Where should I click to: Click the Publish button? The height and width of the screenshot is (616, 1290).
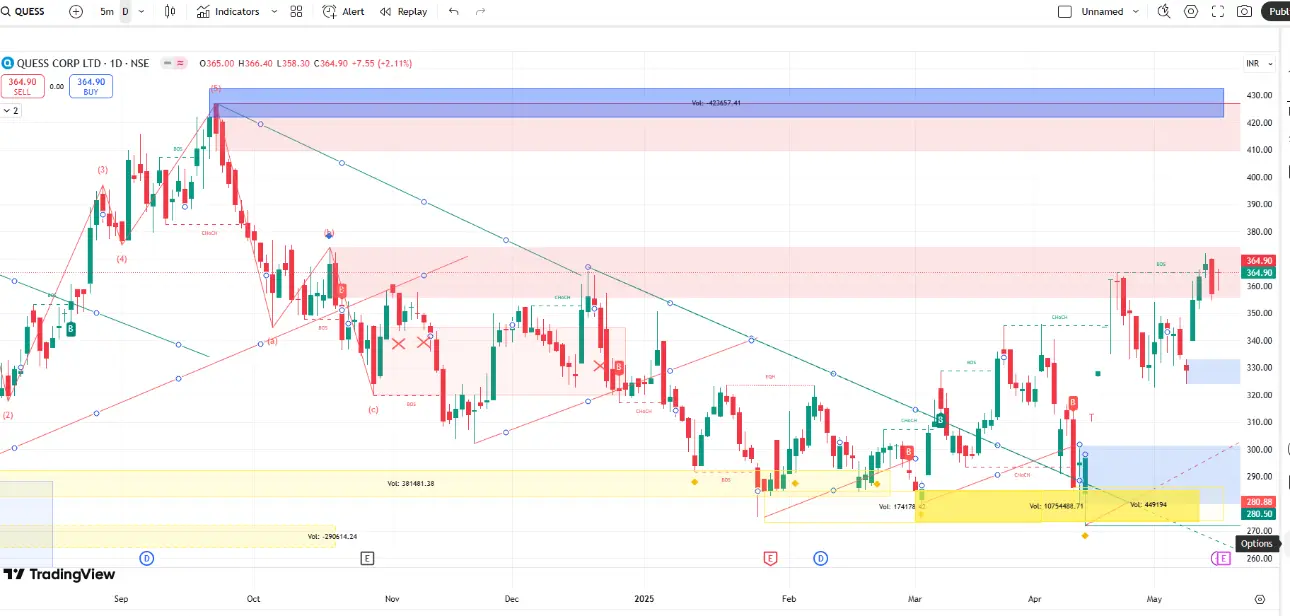(1276, 12)
